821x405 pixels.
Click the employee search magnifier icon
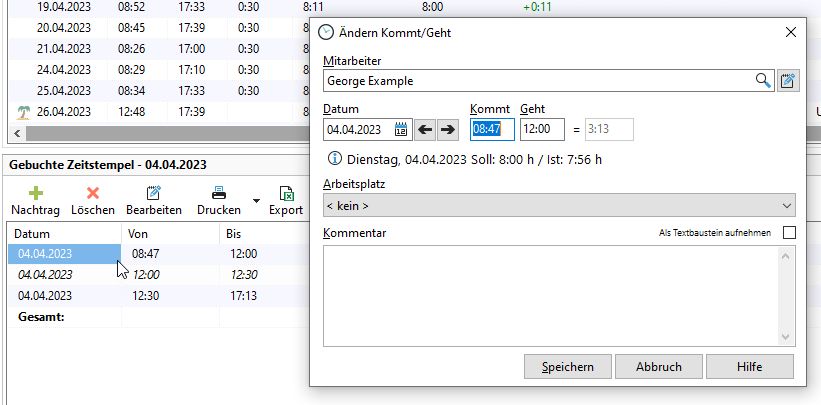pos(763,81)
